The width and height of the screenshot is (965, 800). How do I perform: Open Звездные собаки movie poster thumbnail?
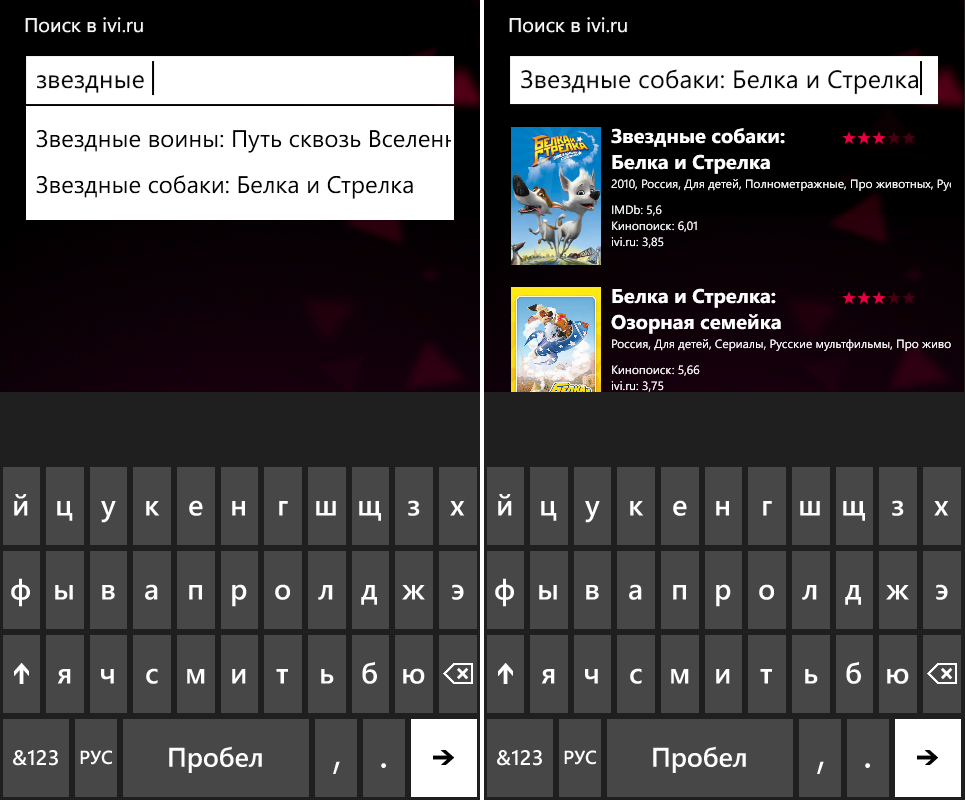click(x=555, y=196)
